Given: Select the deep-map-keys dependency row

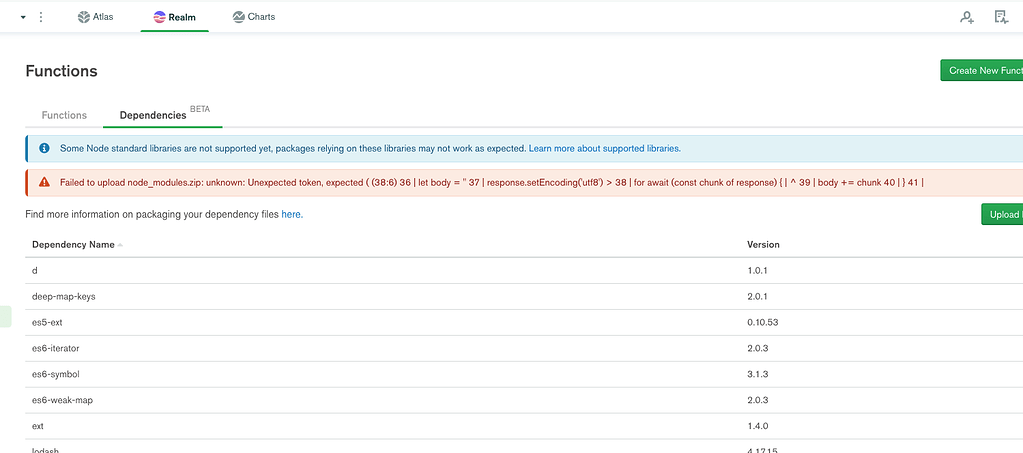Looking at the screenshot, I should (64, 296).
